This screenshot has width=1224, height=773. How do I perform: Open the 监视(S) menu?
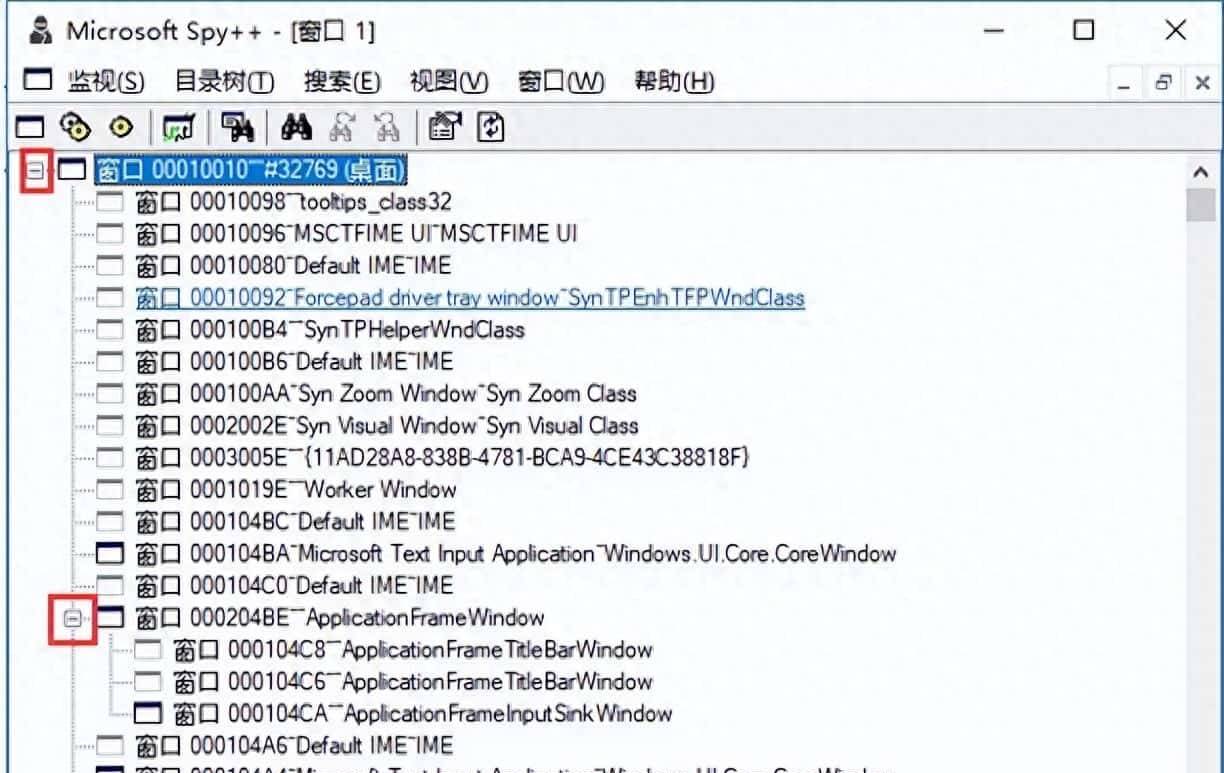click(x=106, y=82)
